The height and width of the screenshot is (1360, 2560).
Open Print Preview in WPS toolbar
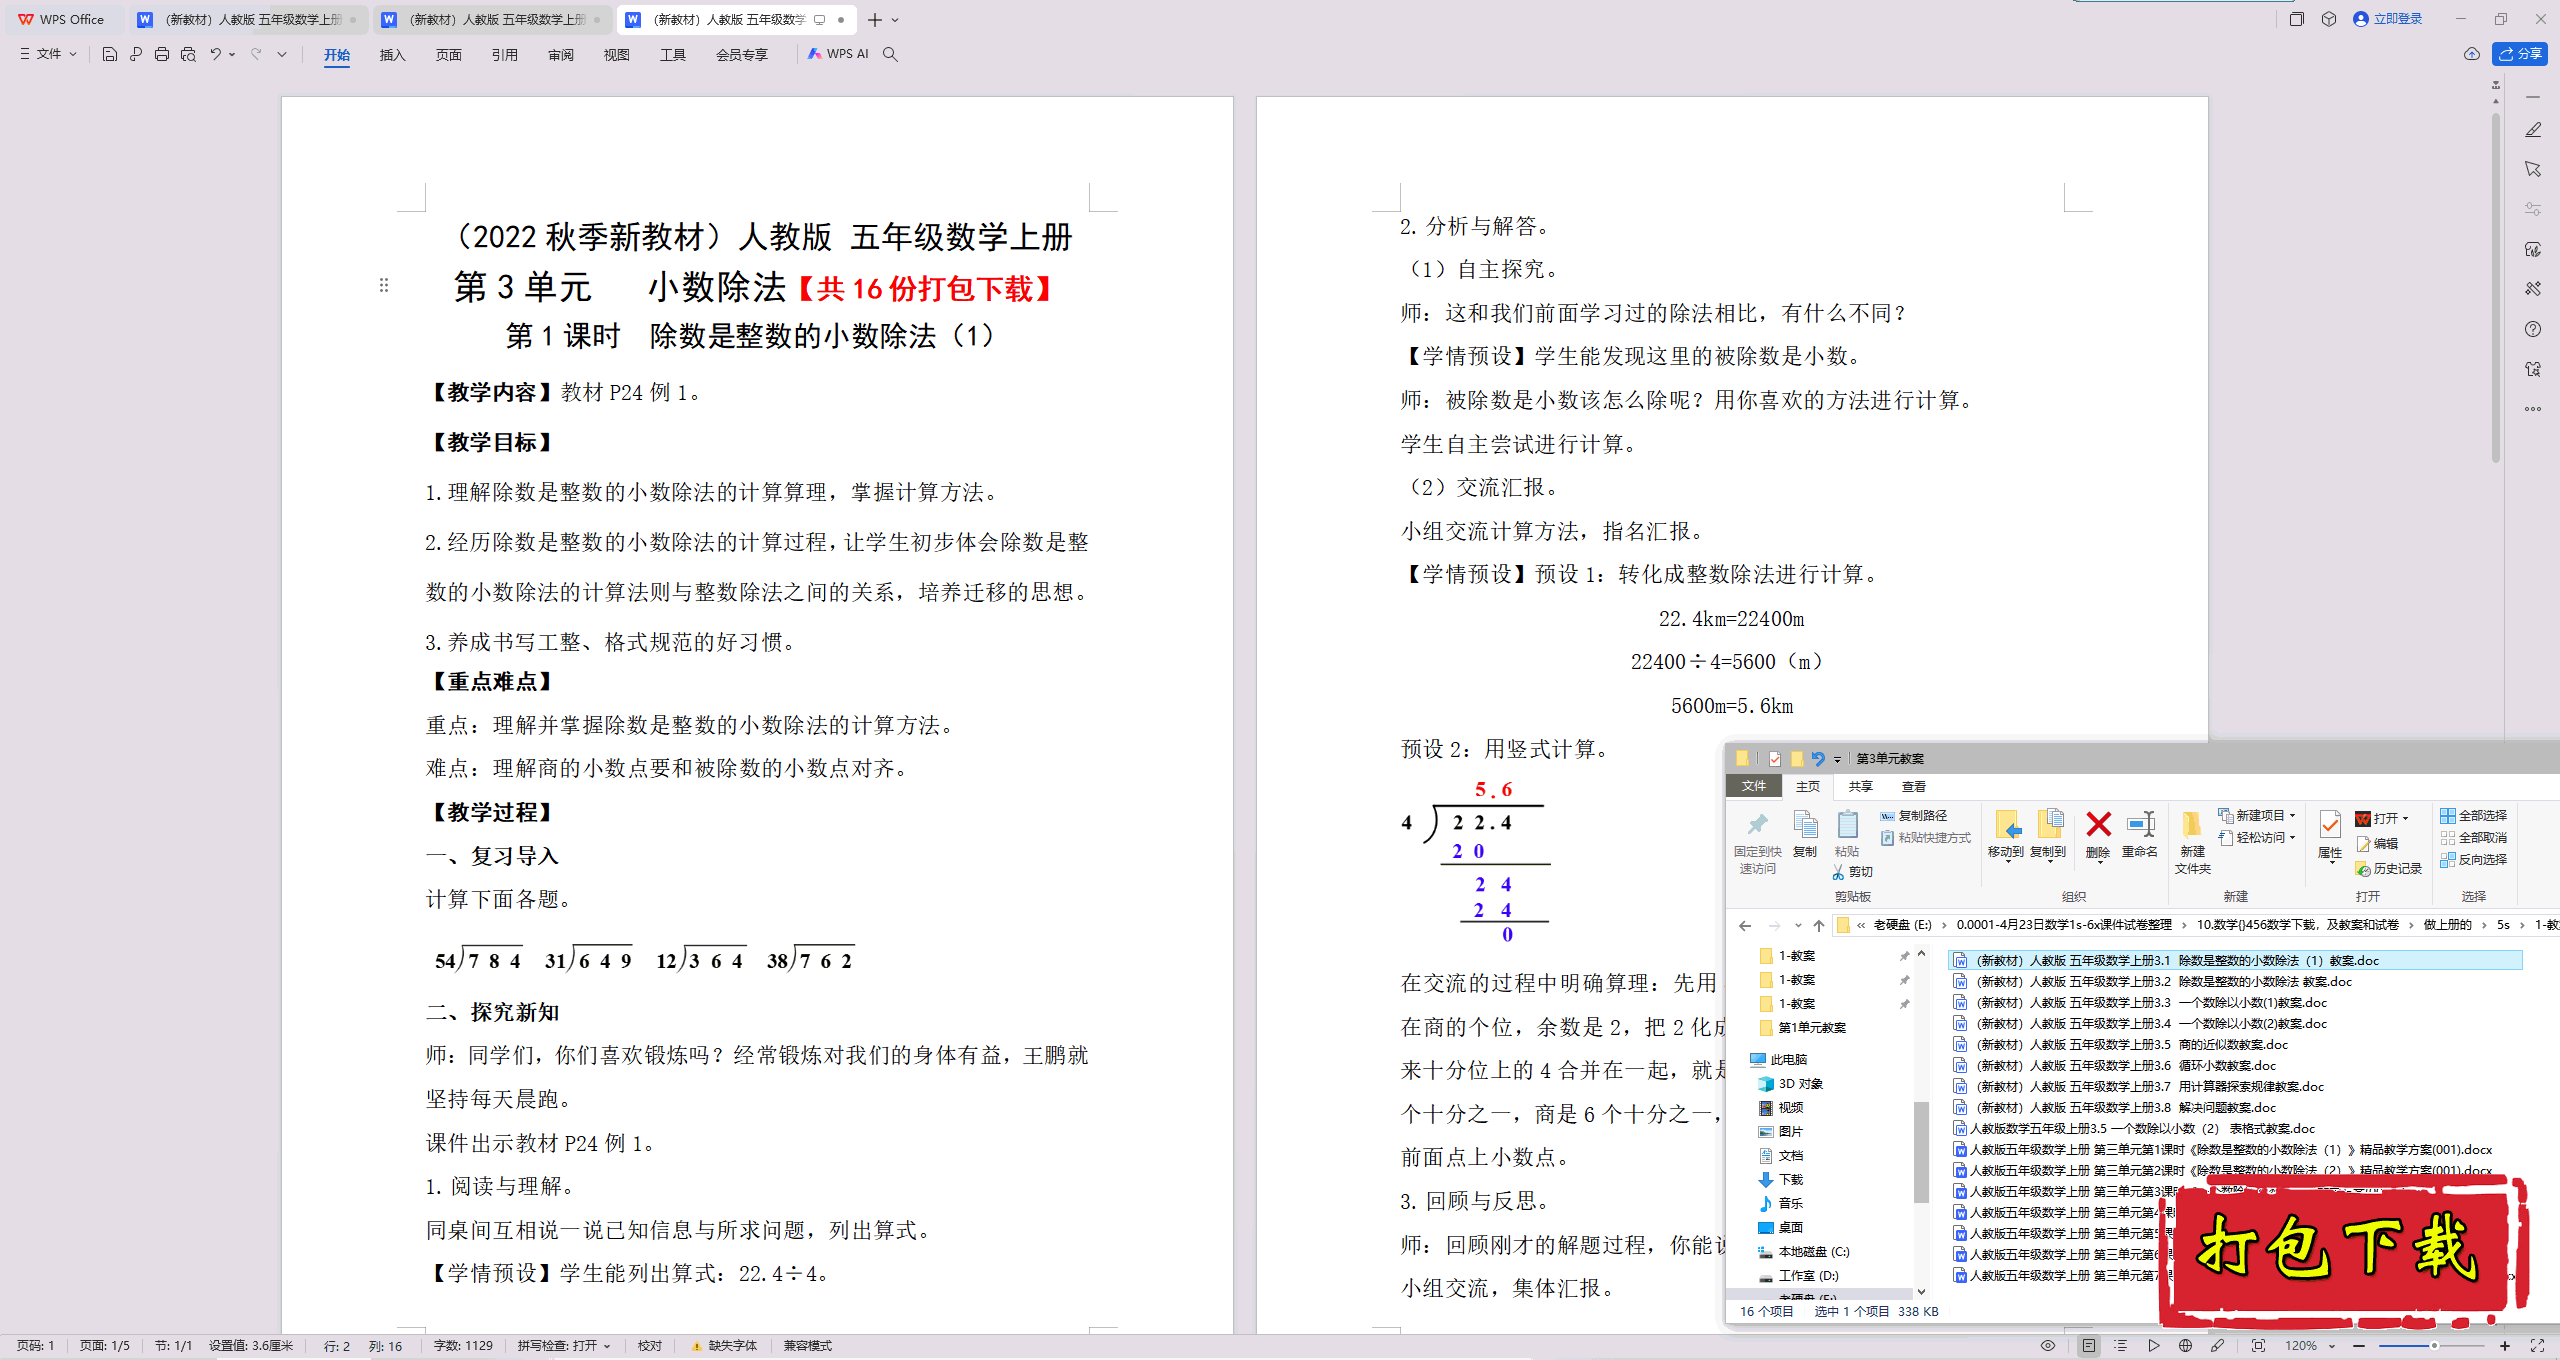point(188,54)
